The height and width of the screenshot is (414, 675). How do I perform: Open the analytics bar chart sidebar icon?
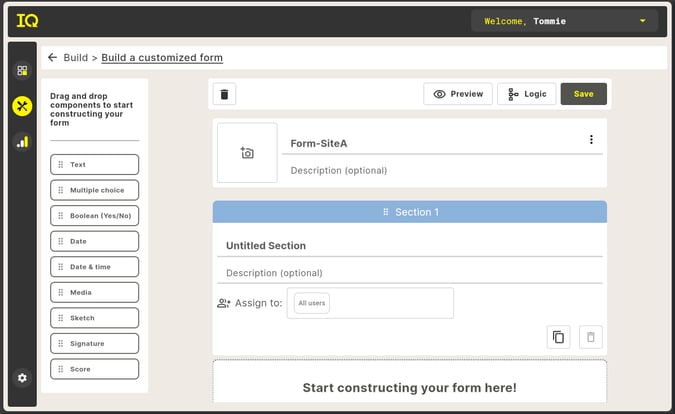(22, 142)
